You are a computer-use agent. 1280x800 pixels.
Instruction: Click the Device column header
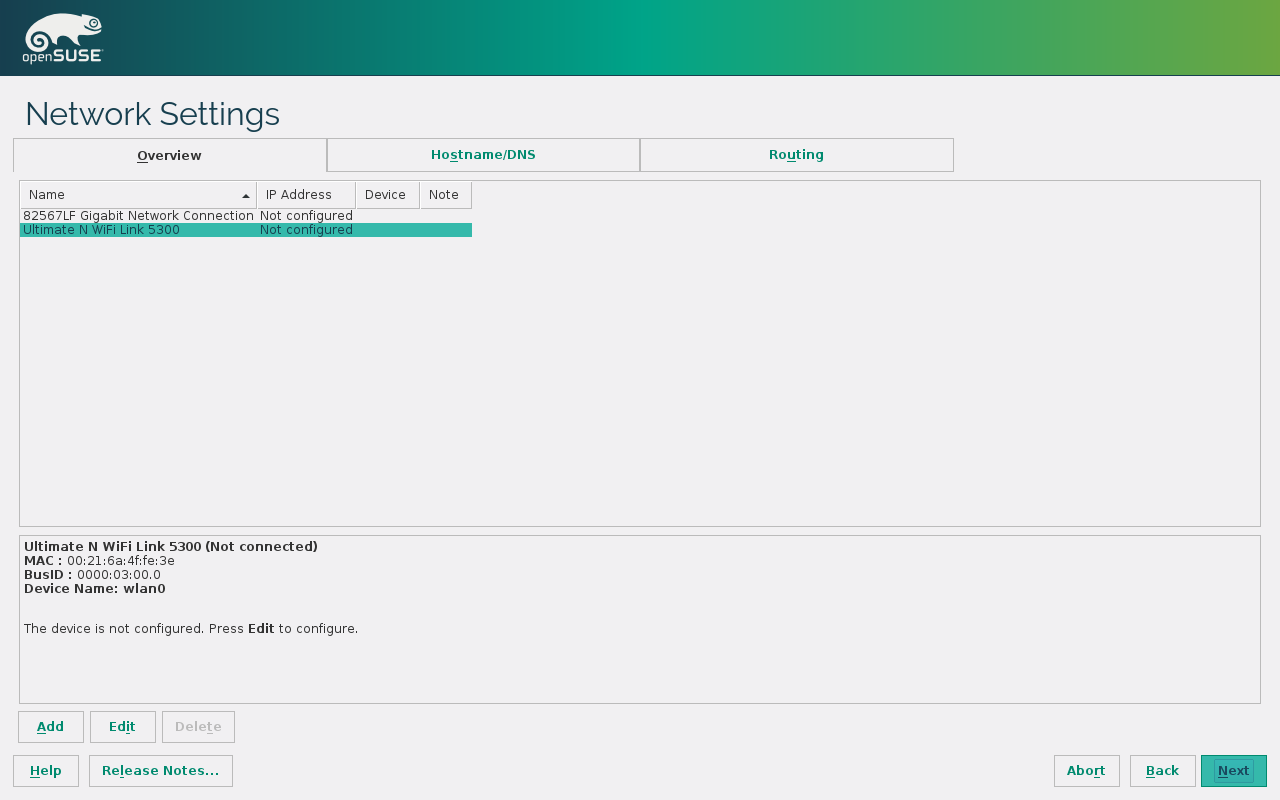tap(386, 195)
